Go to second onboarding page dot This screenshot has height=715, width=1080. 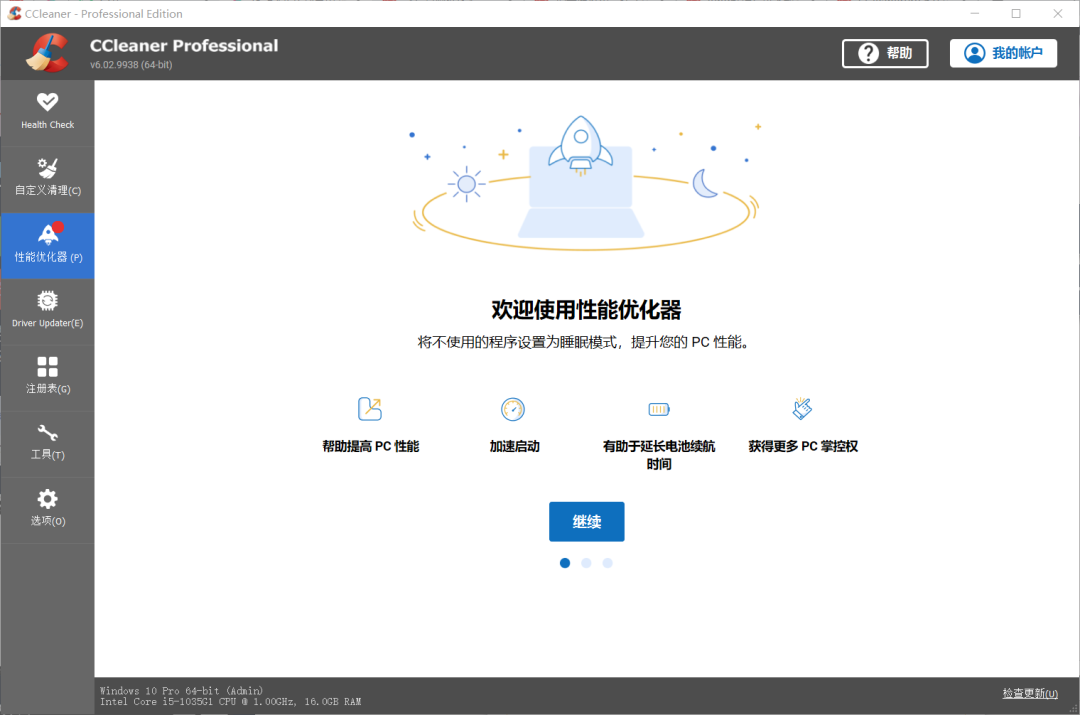[x=586, y=563]
